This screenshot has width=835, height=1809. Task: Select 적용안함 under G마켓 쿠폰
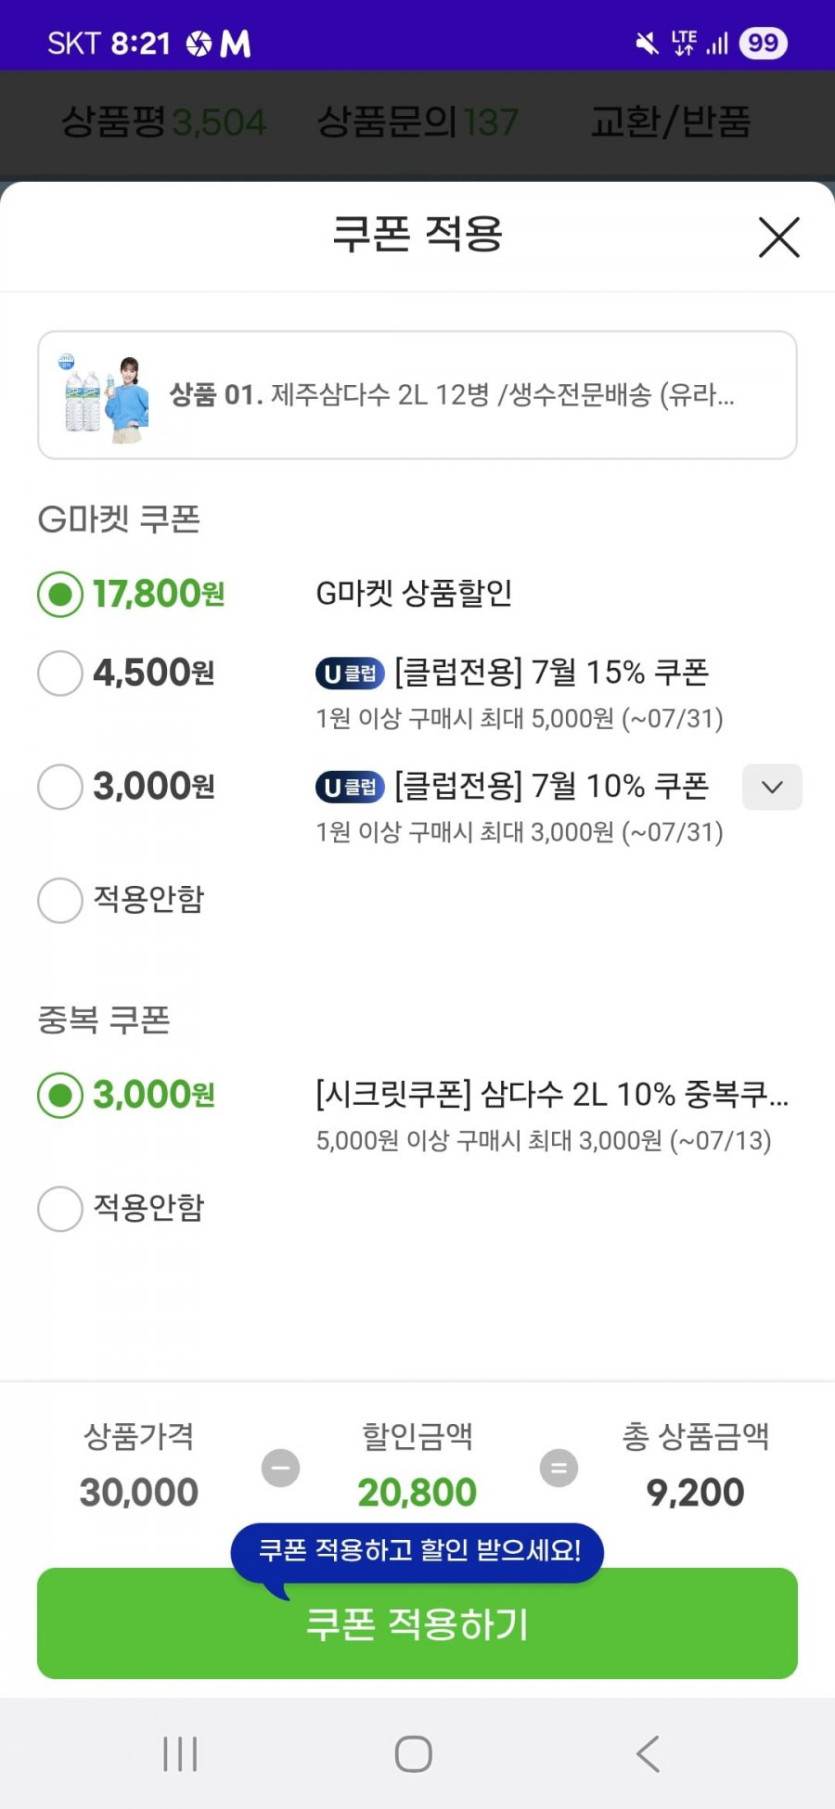[x=60, y=900]
